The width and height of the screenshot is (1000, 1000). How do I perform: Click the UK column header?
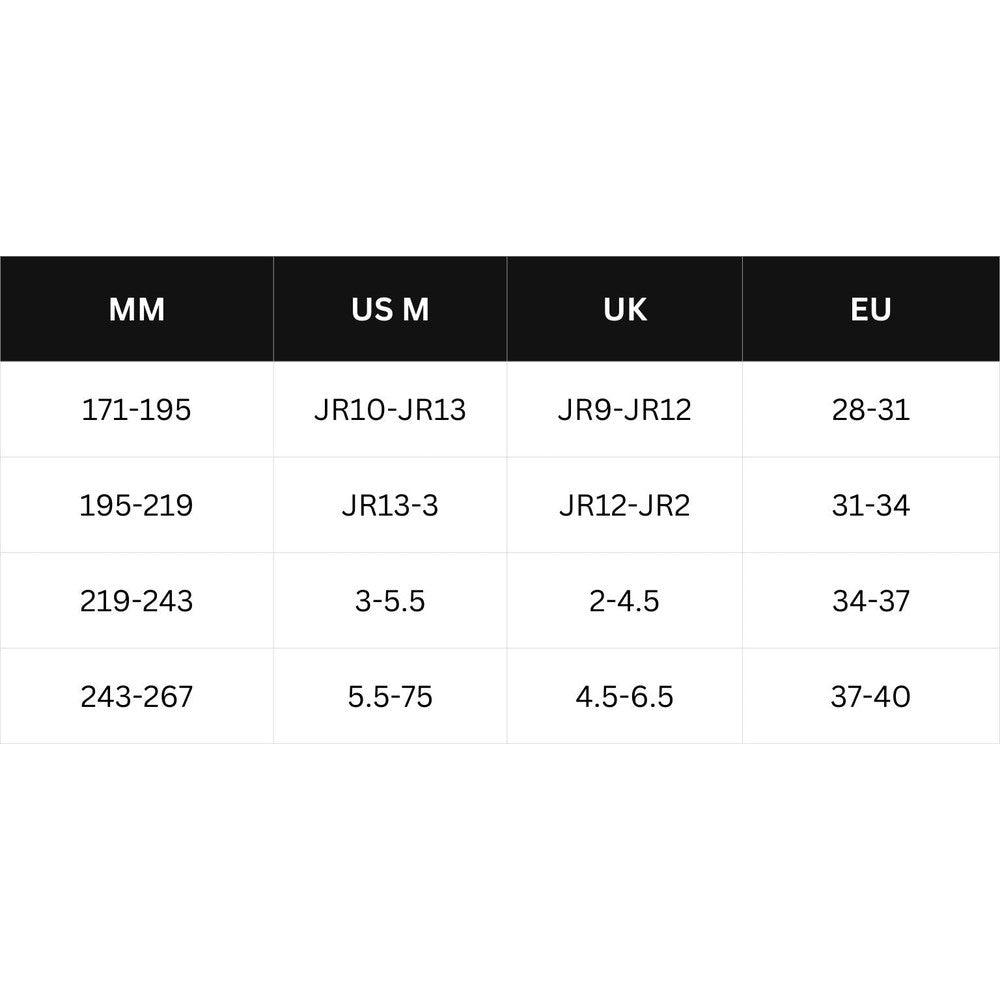[x=625, y=309]
